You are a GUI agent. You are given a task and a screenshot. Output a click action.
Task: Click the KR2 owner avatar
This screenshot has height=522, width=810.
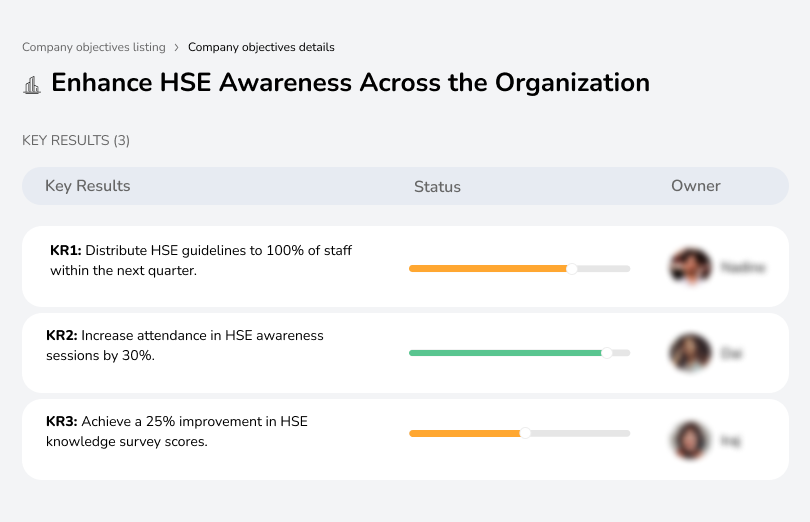690,352
